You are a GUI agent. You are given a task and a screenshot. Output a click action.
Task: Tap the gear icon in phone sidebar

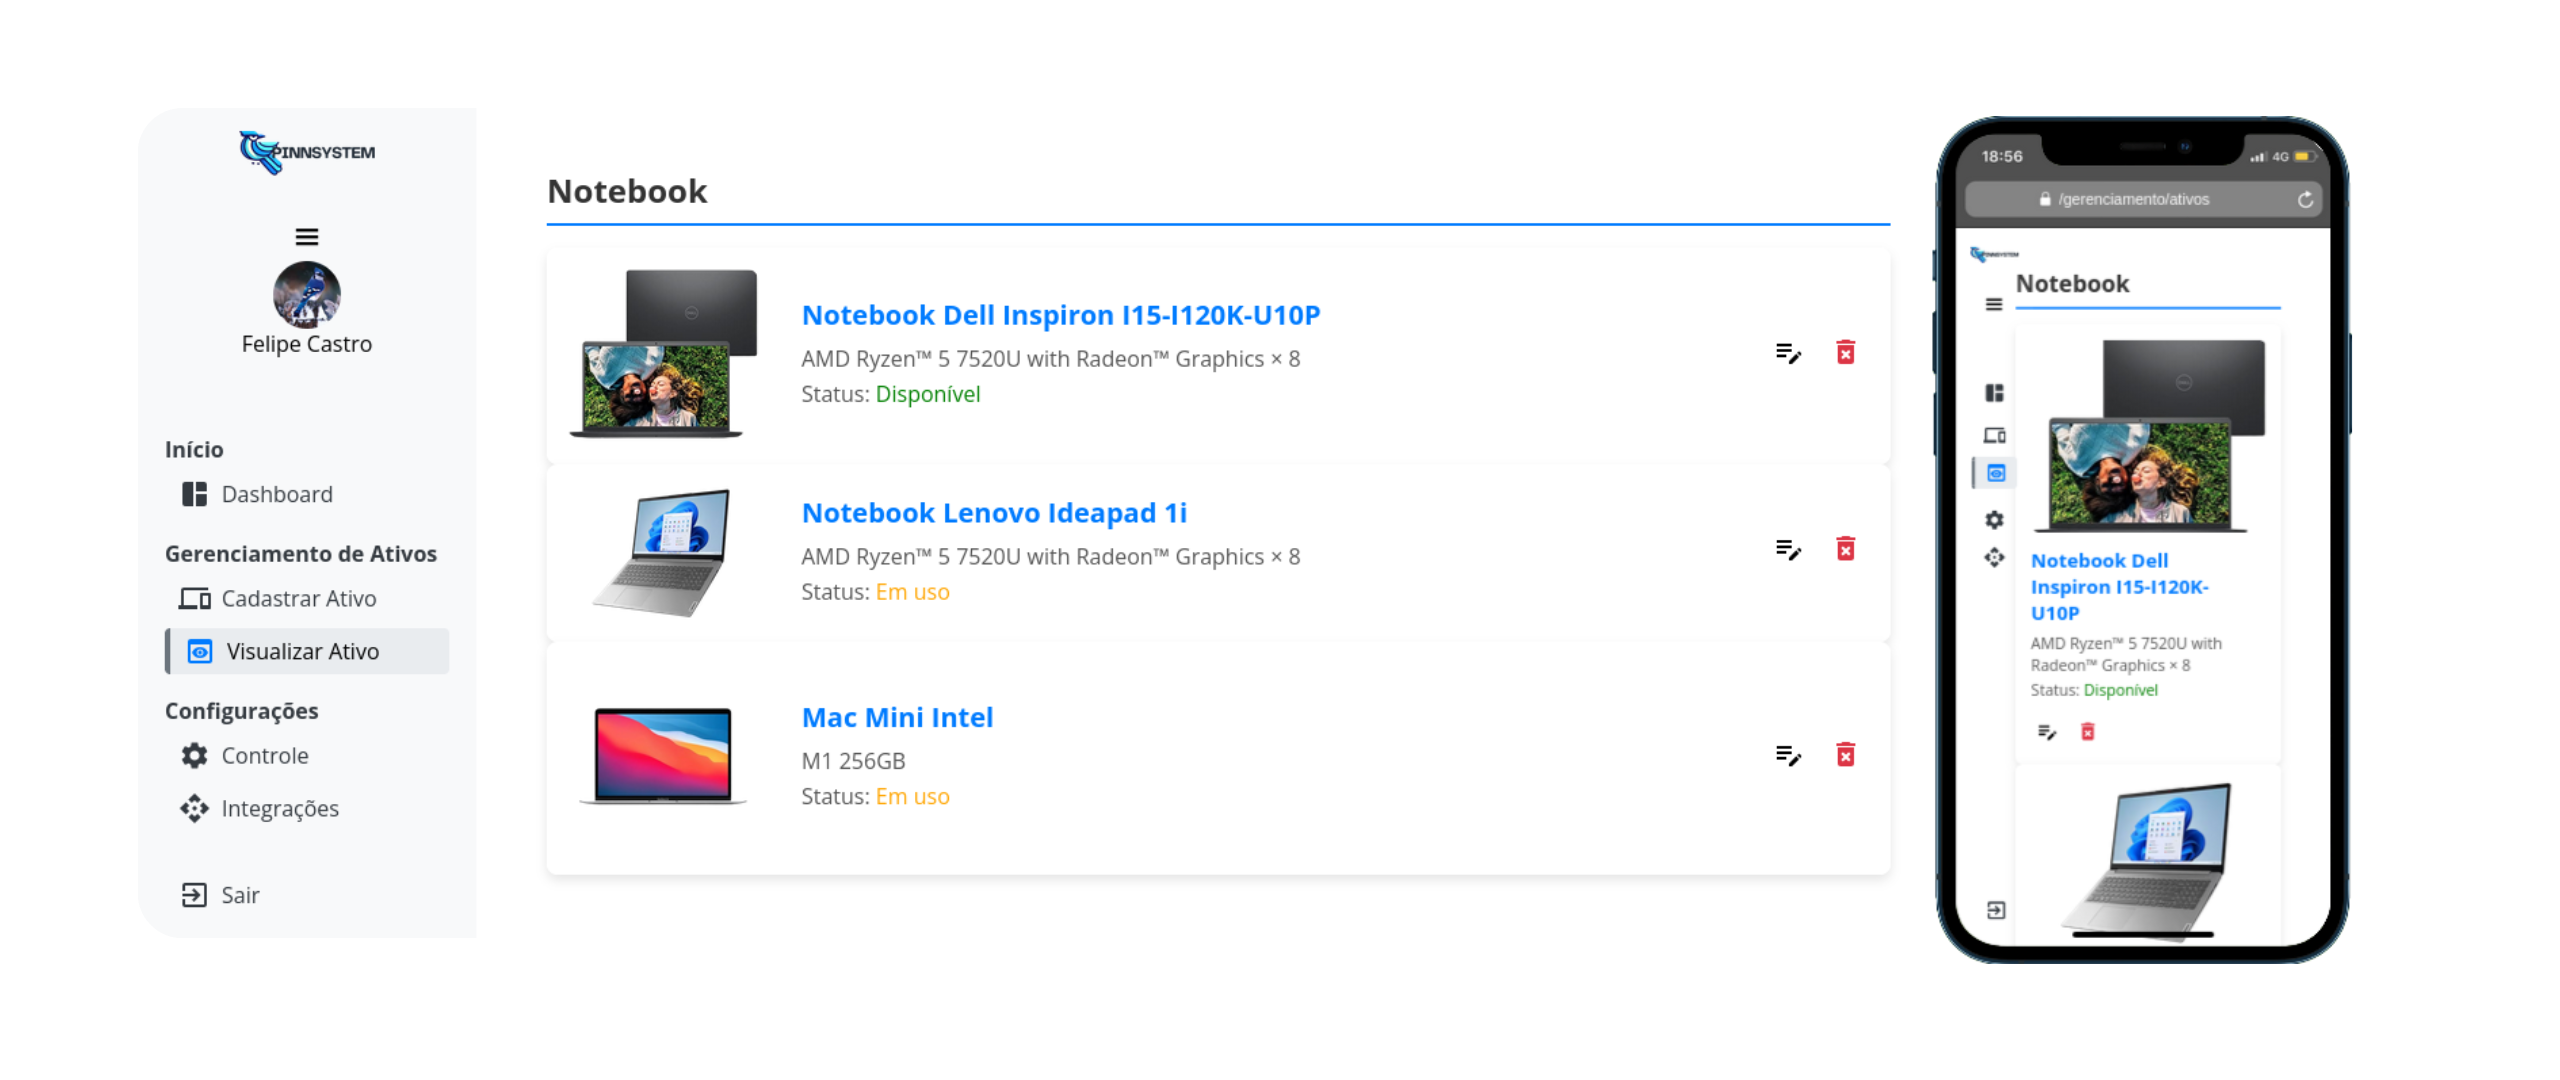click(1993, 519)
